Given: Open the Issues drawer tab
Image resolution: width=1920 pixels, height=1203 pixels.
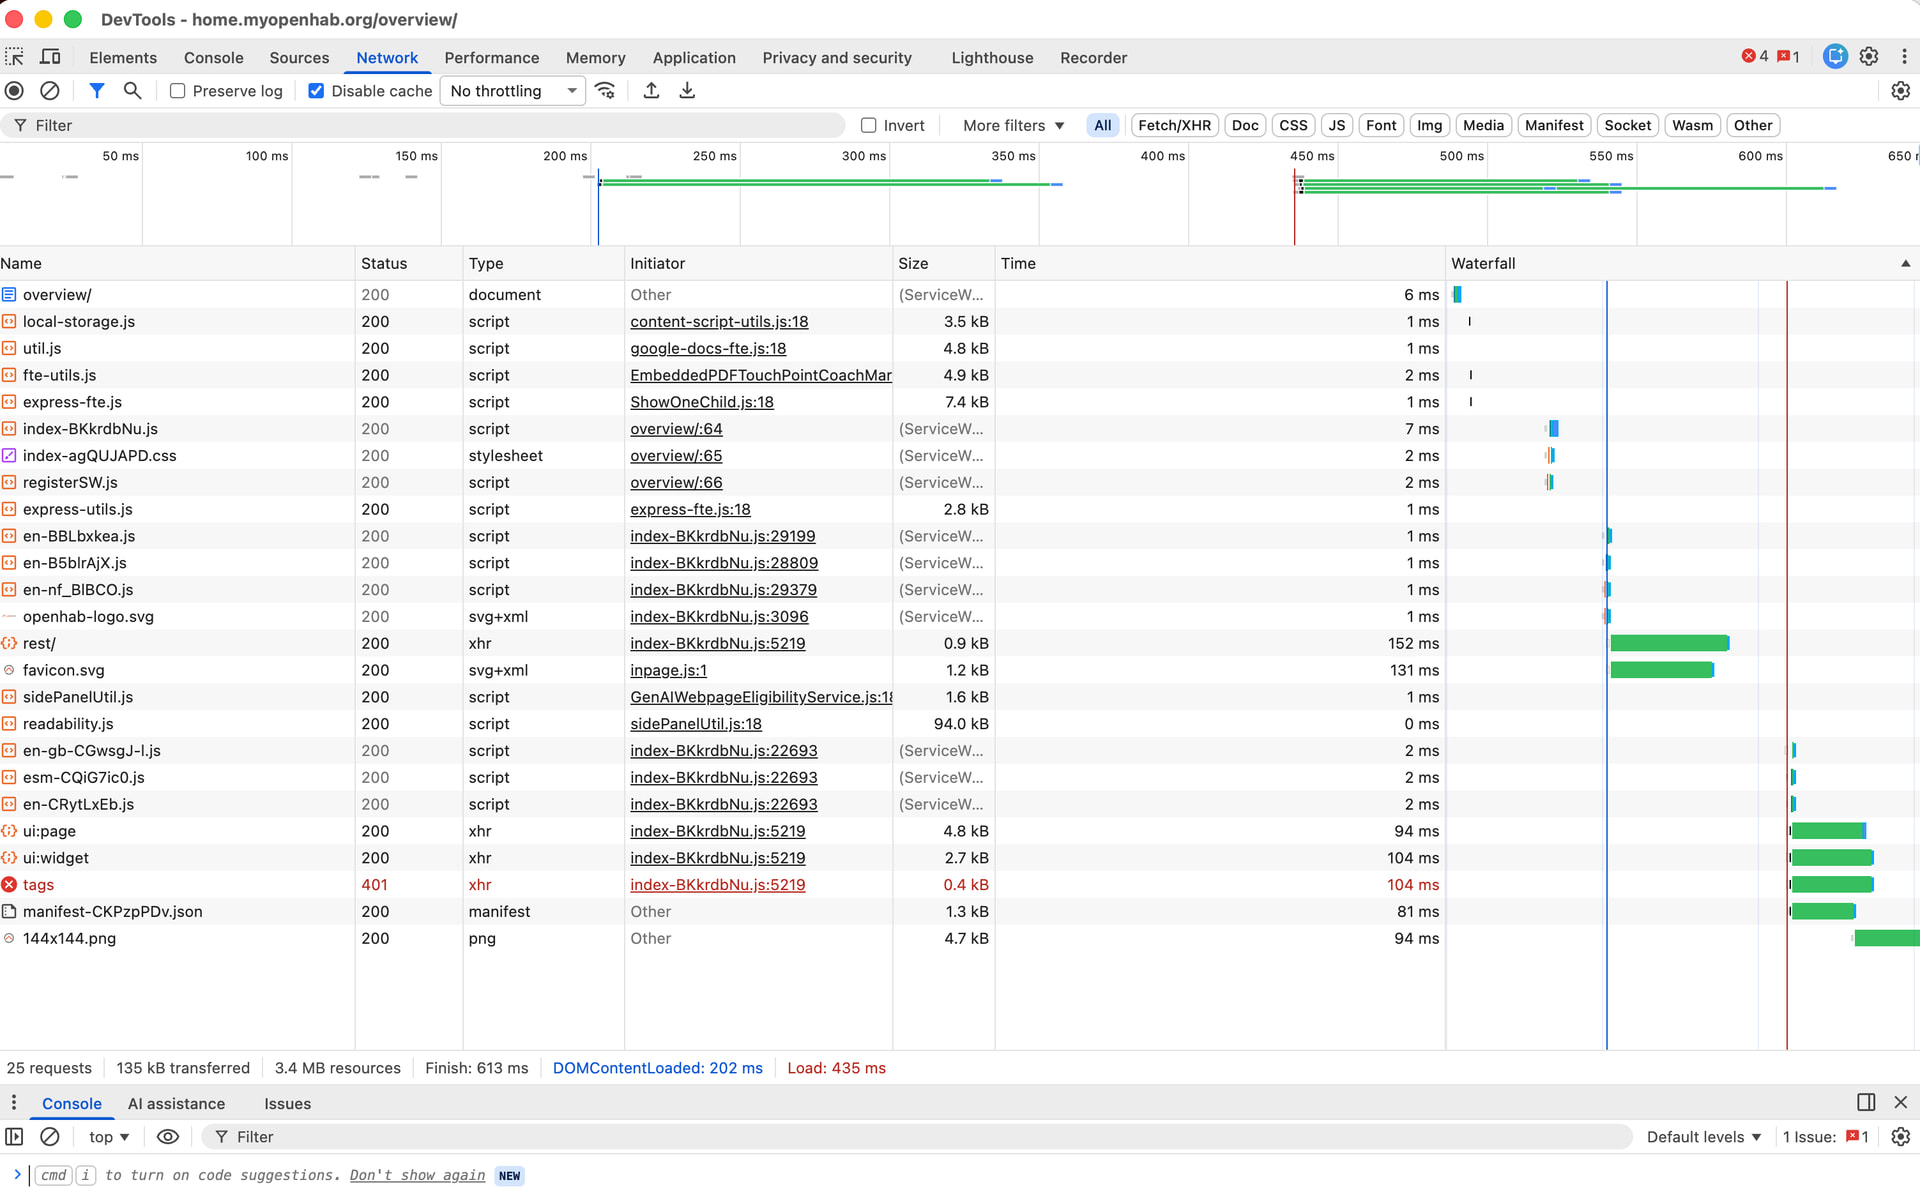Looking at the screenshot, I should click(287, 1104).
